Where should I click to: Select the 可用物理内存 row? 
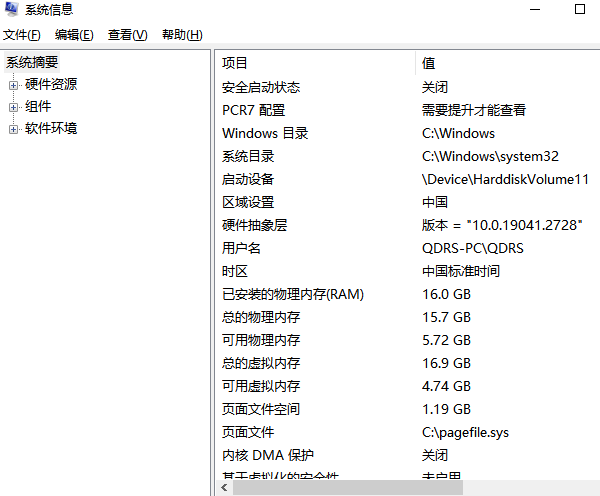pyautogui.click(x=408, y=340)
